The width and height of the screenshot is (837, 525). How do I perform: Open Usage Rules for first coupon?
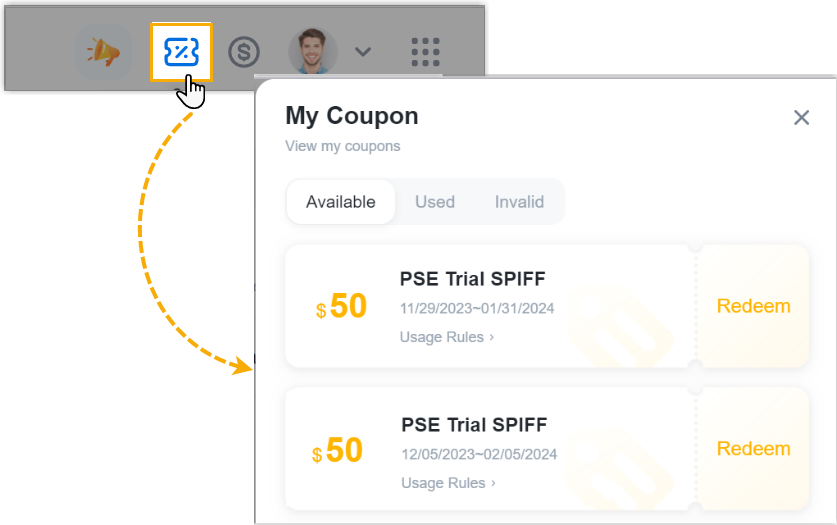(x=447, y=337)
